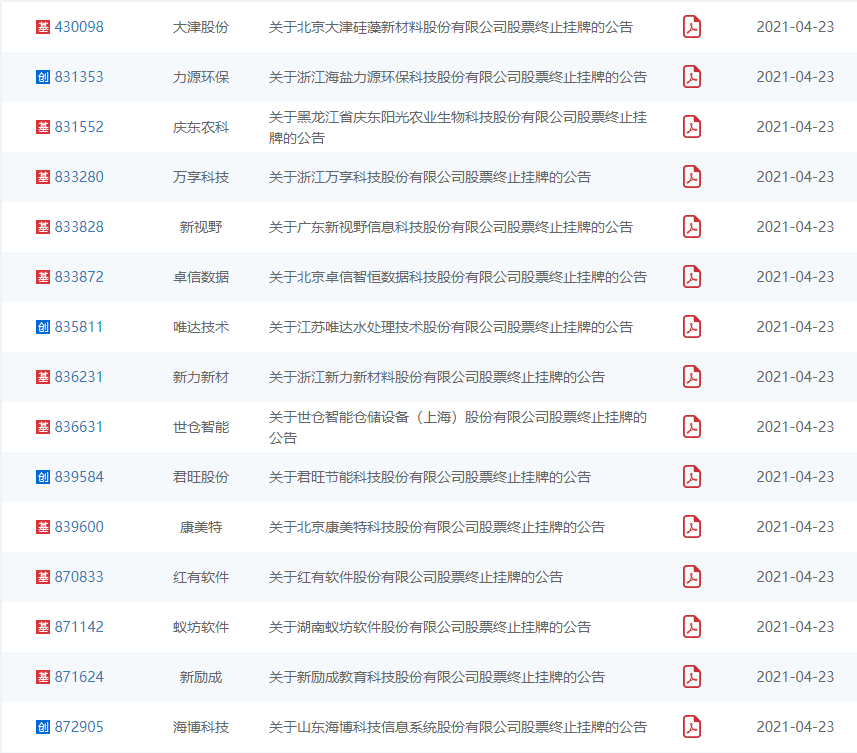Image resolution: width=857 pixels, height=753 pixels.
Task: Open PDF for 万享科技 announcement
Action: [x=692, y=177]
